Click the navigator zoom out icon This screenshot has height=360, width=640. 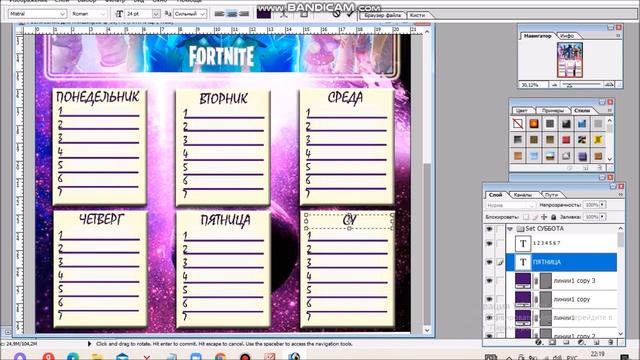[x=555, y=85]
